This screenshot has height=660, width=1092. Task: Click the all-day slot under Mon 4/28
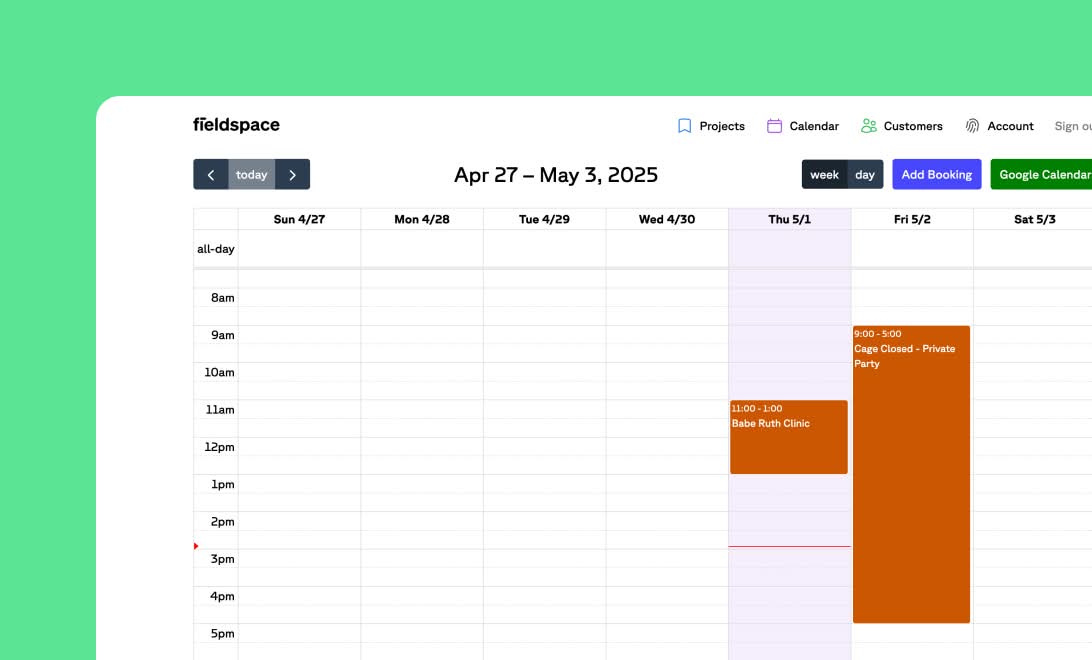(421, 248)
